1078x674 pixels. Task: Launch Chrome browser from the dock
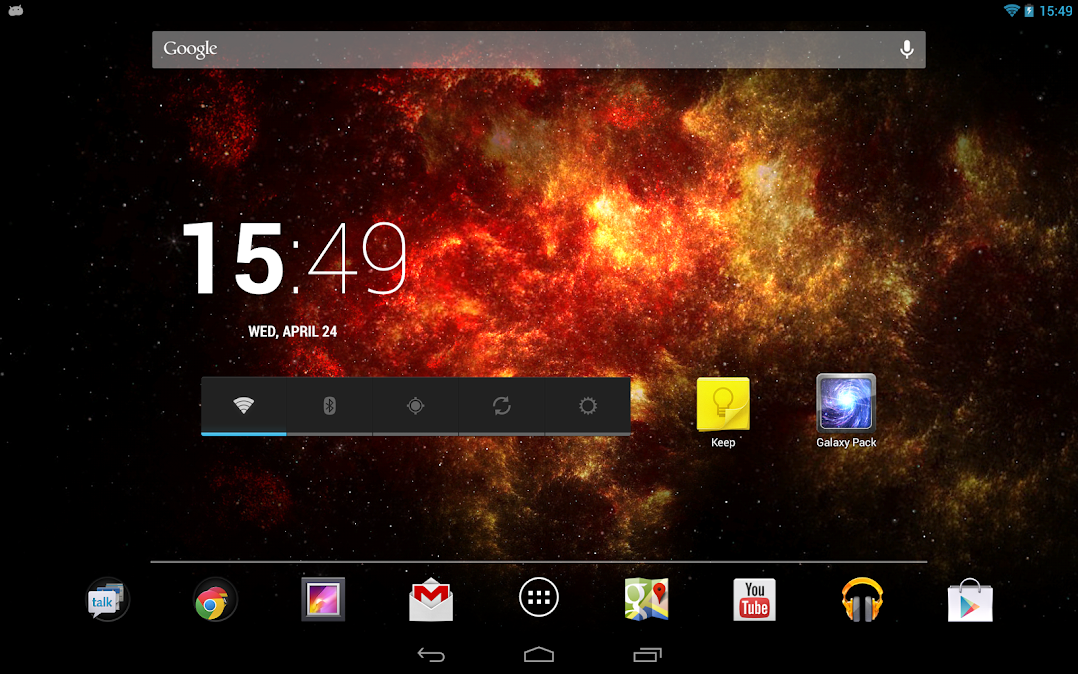coord(215,600)
